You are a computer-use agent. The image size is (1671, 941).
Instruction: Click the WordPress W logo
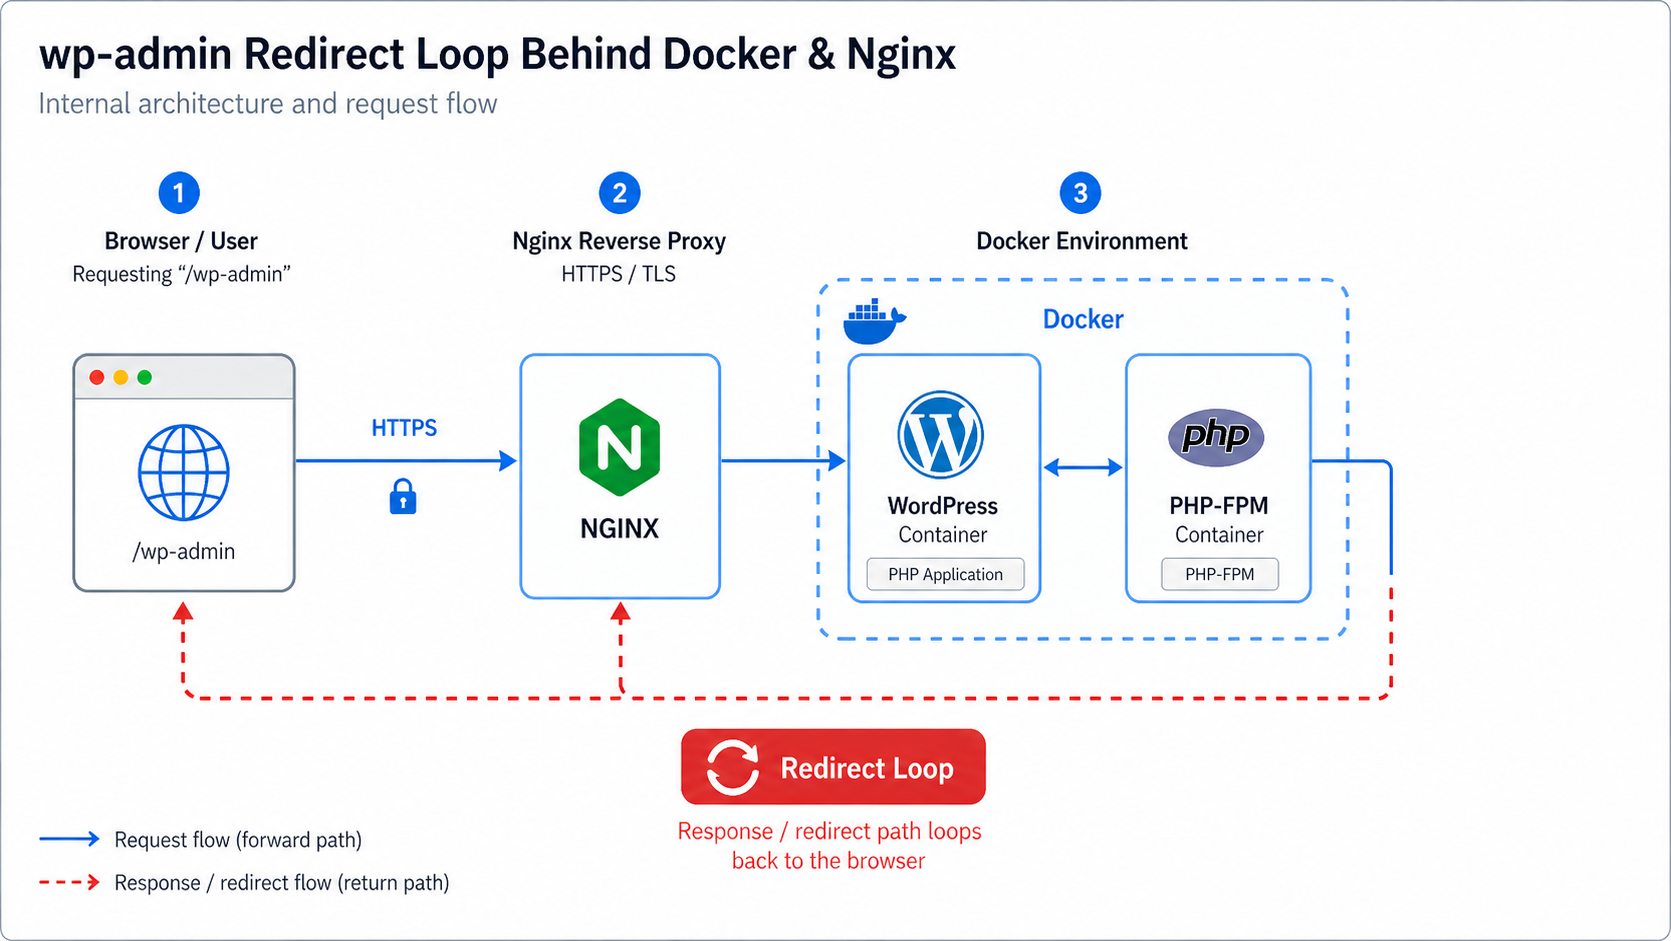click(941, 435)
